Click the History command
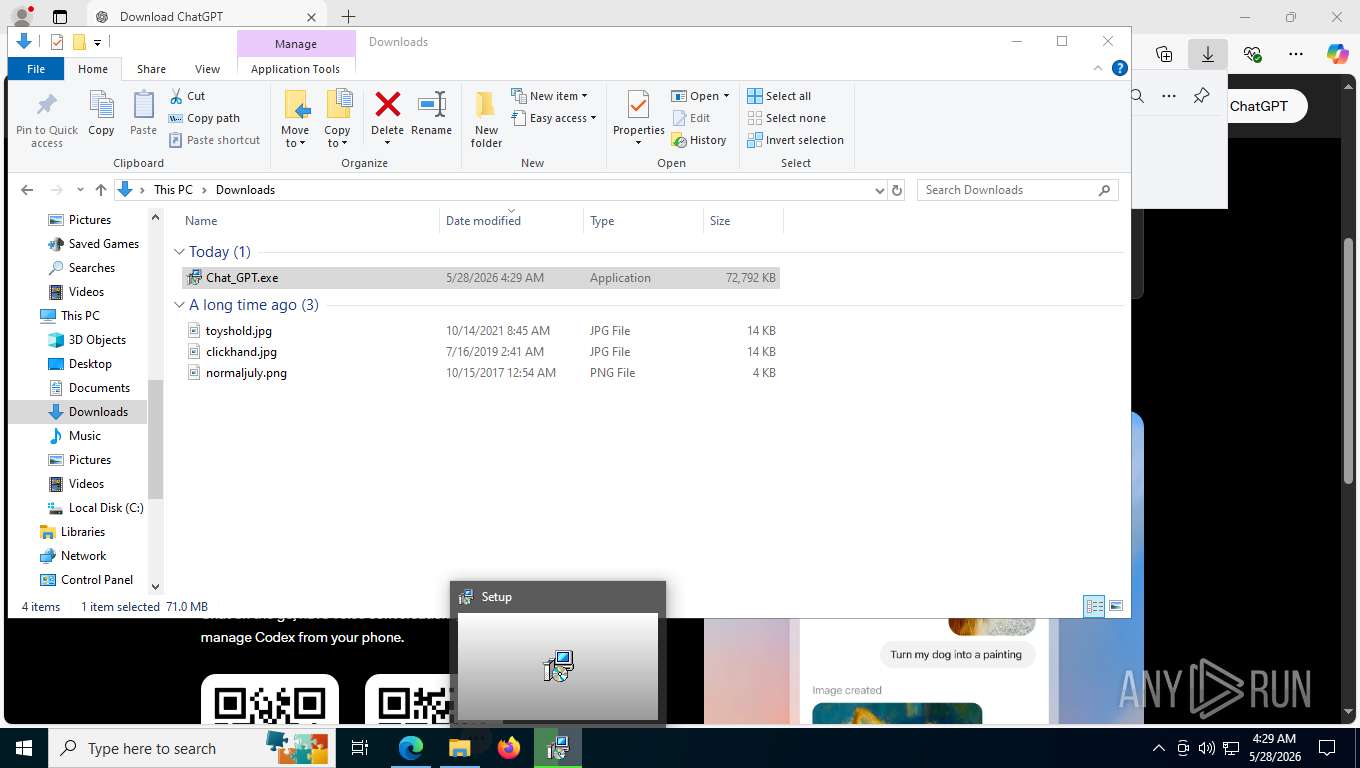 coord(699,140)
